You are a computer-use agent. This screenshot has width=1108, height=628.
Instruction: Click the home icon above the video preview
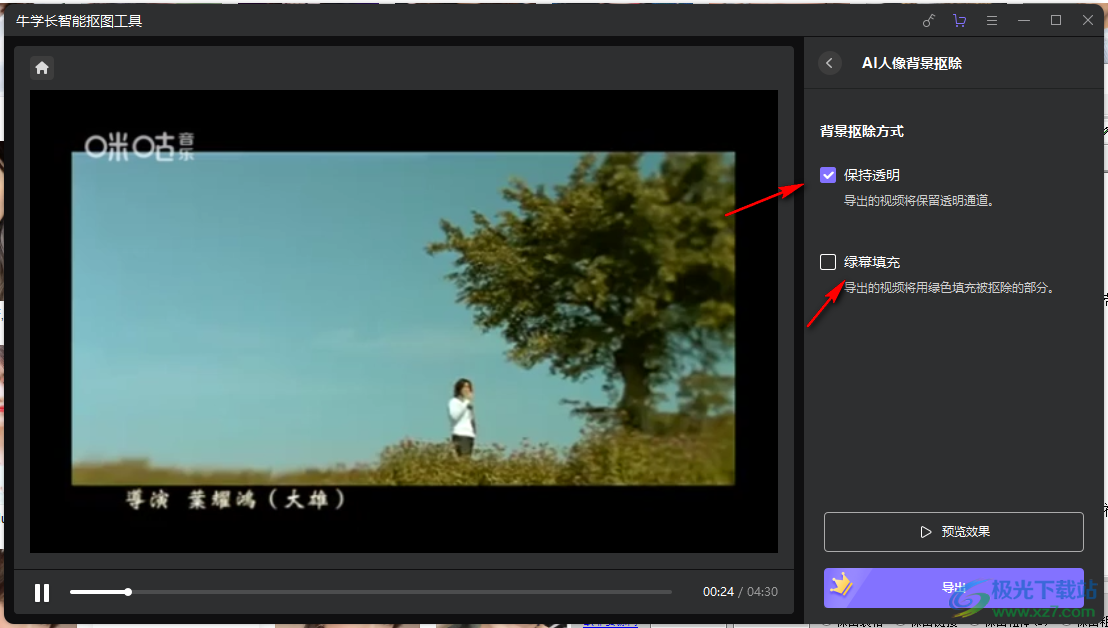coord(41,67)
